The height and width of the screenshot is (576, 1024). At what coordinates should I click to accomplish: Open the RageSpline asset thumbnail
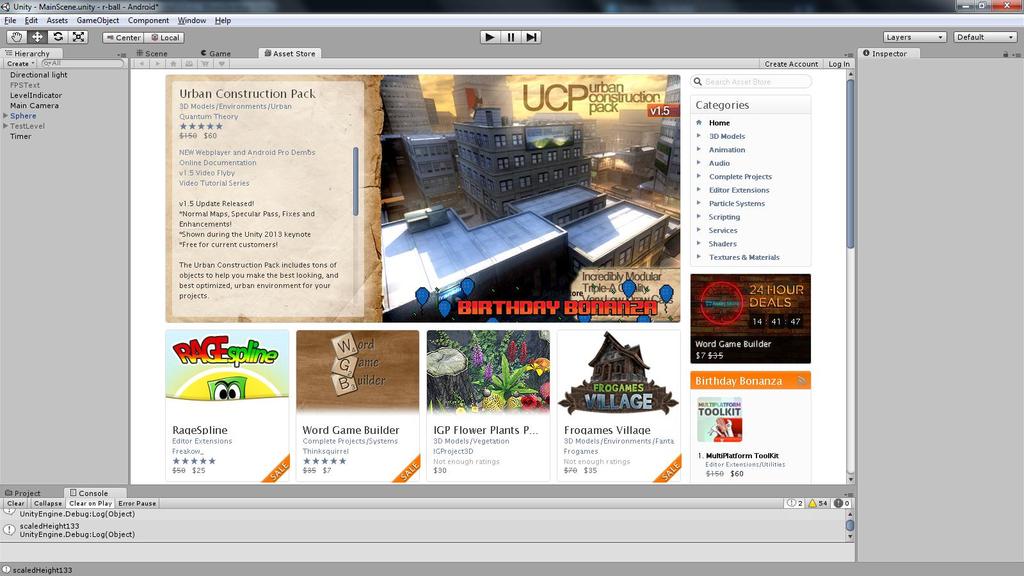[x=227, y=372]
